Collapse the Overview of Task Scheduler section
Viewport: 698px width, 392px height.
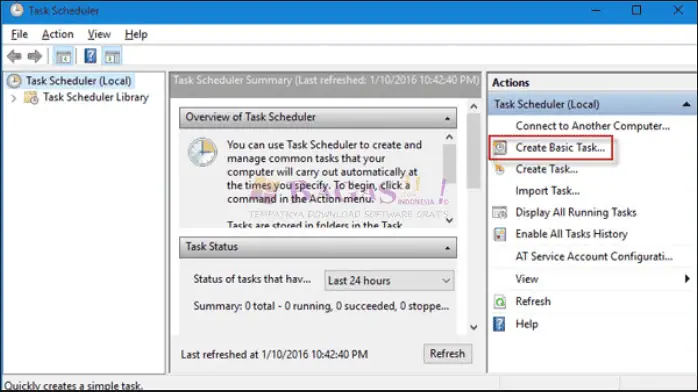tap(447, 118)
